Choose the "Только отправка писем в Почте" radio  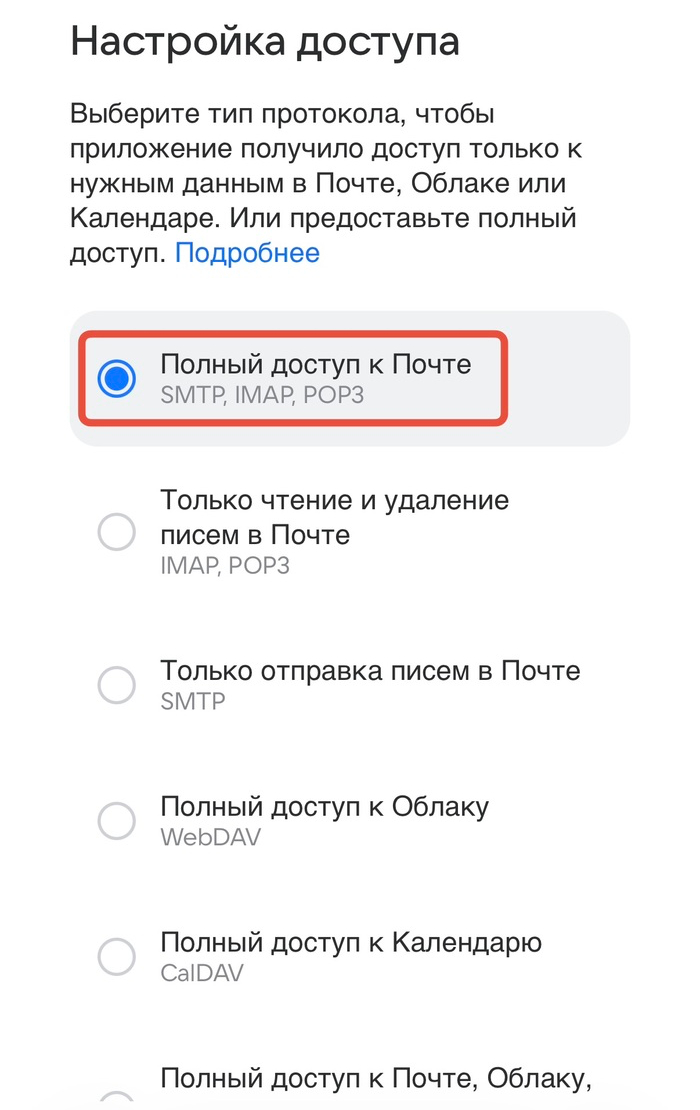[116, 685]
